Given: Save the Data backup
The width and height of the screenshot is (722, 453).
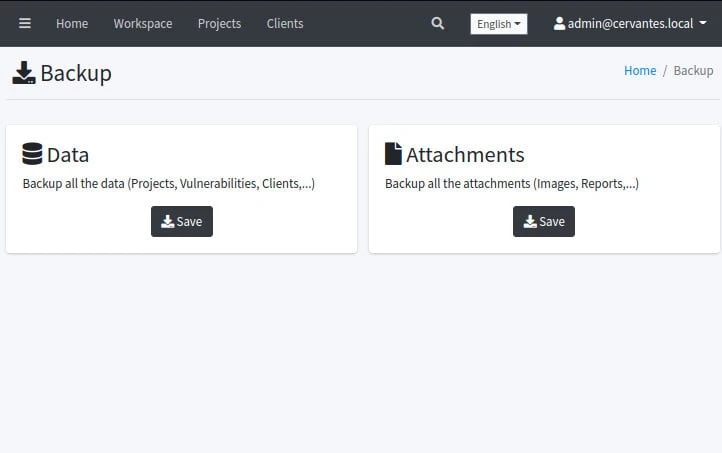Looking at the screenshot, I should pyautogui.click(x=182, y=221).
